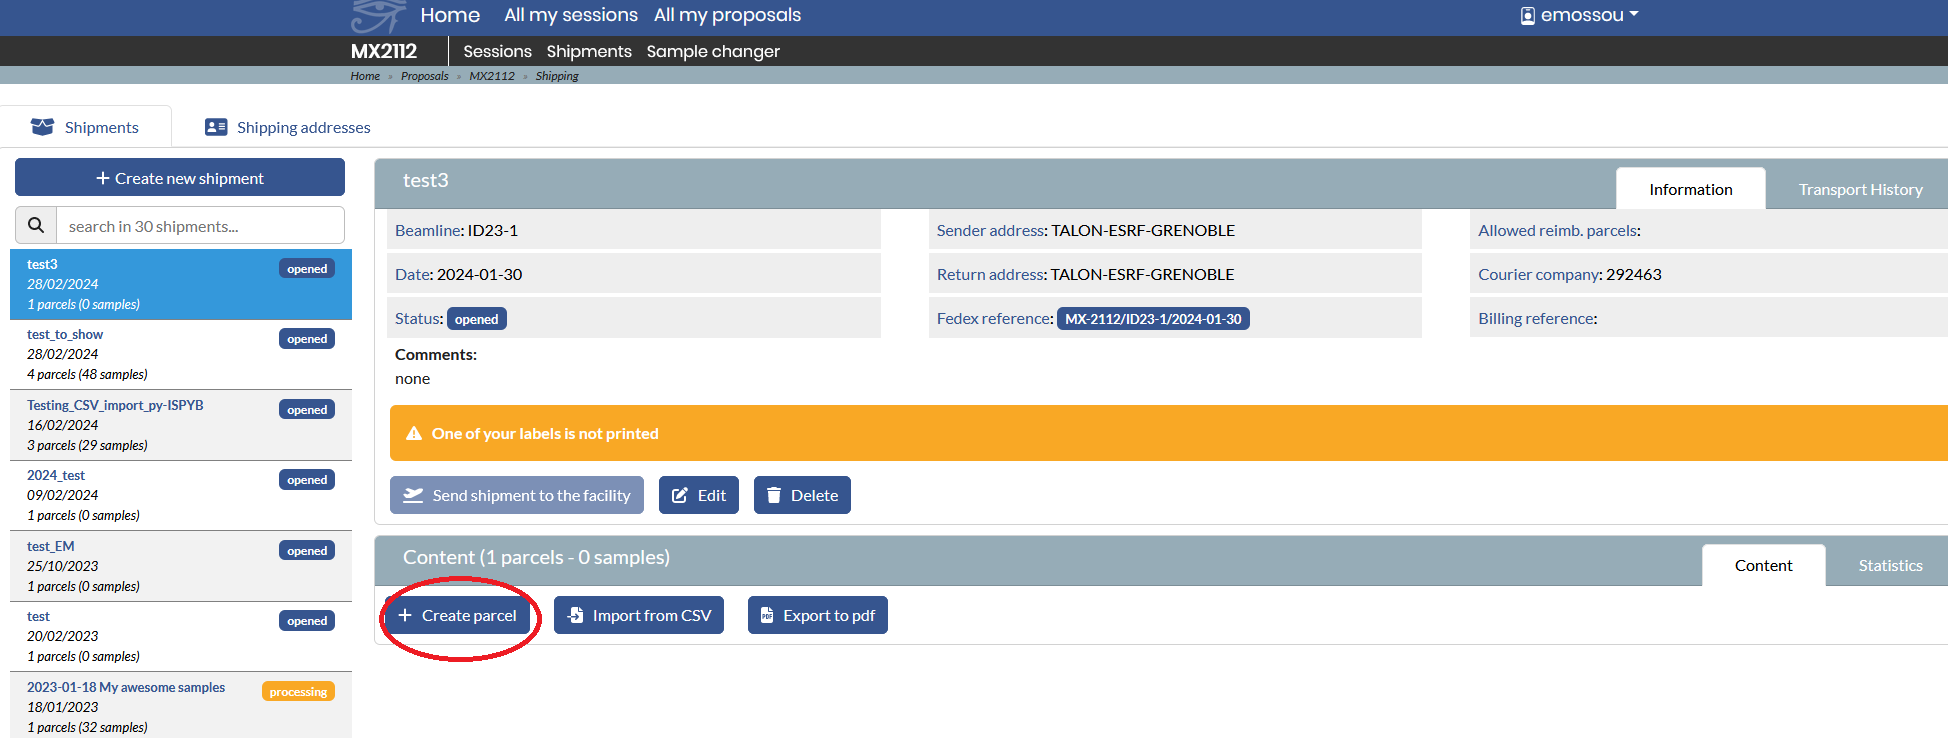Go to All my proposals

coord(727,15)
